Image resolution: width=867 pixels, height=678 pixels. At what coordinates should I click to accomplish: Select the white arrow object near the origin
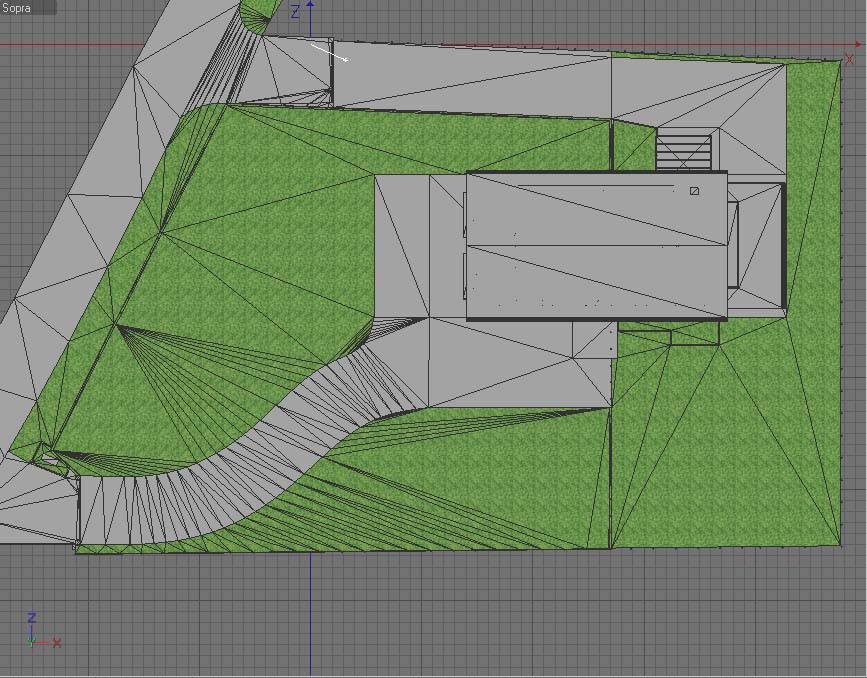tap(329, 53)
